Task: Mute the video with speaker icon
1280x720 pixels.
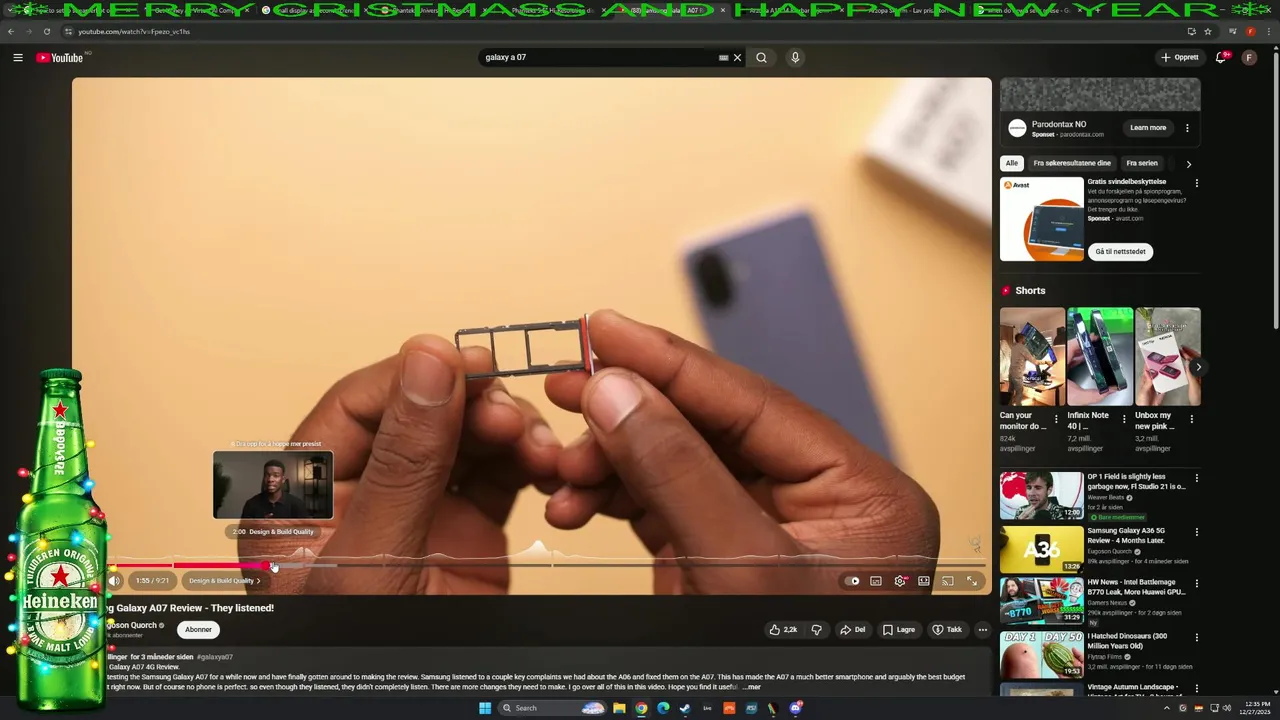Action: (x=114, y=581)
